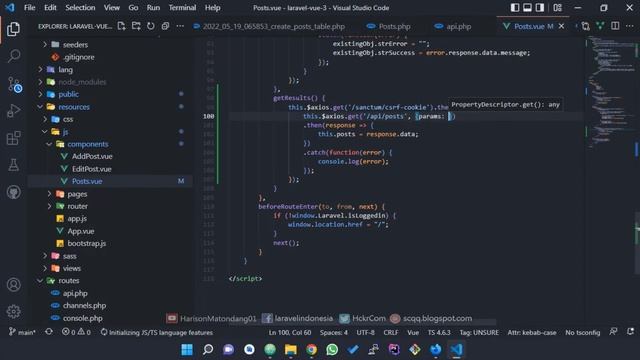The image size is (640, 360).
Task: Toggle the primary side bar
Action: coord(515,8)
